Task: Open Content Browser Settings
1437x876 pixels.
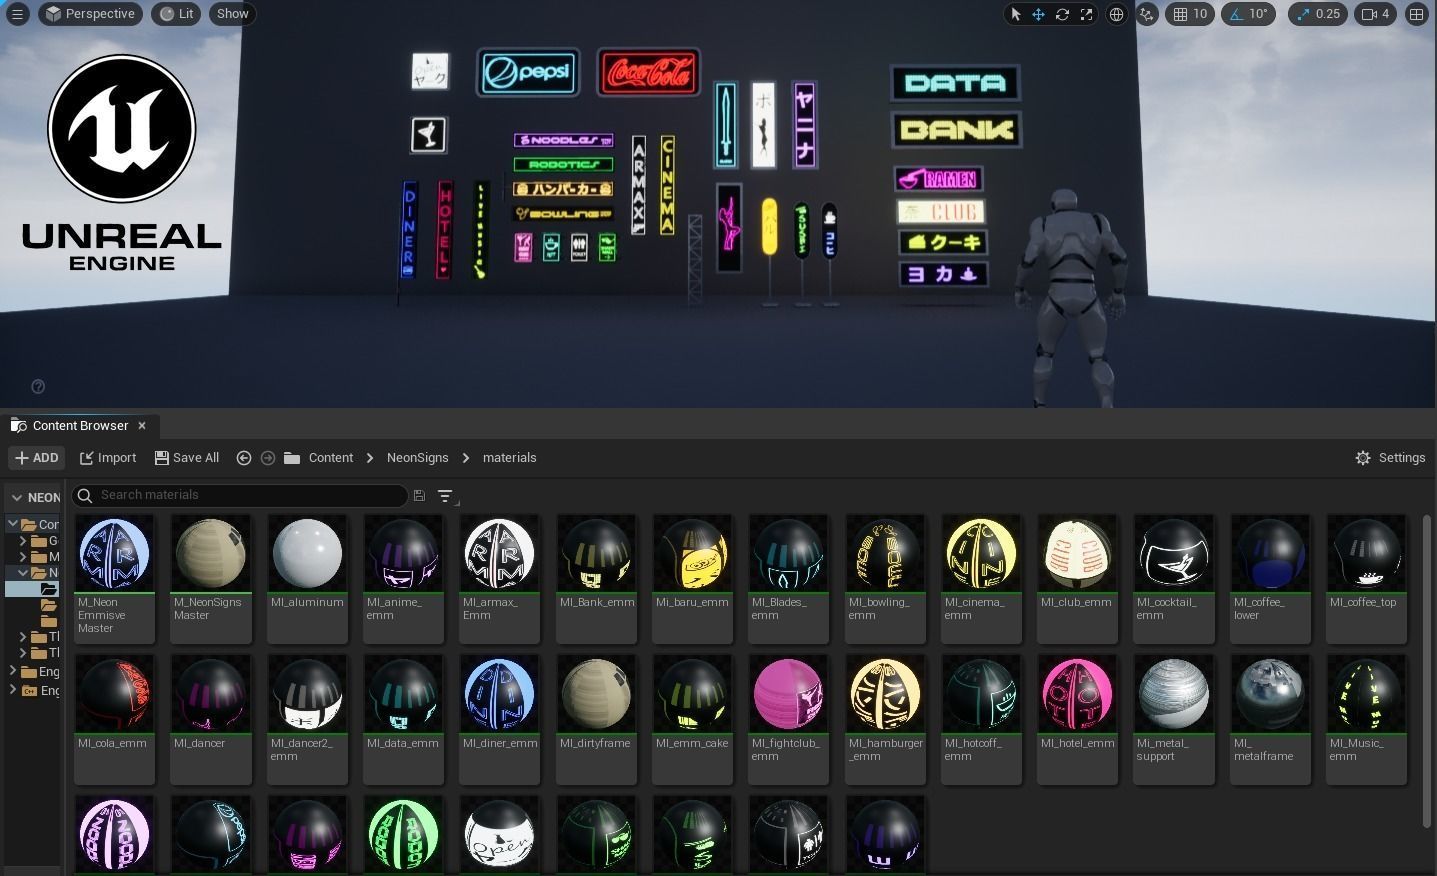Action: (1390, 458)
